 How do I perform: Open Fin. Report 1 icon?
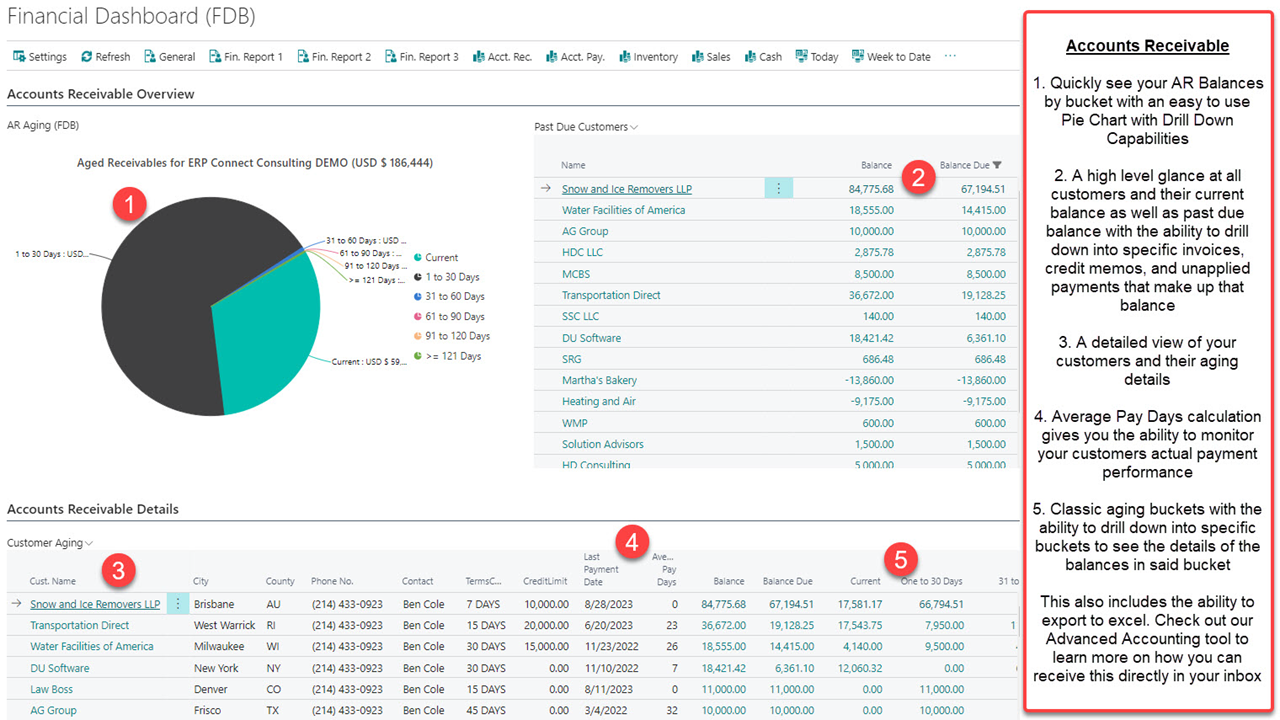pos(215,57)
